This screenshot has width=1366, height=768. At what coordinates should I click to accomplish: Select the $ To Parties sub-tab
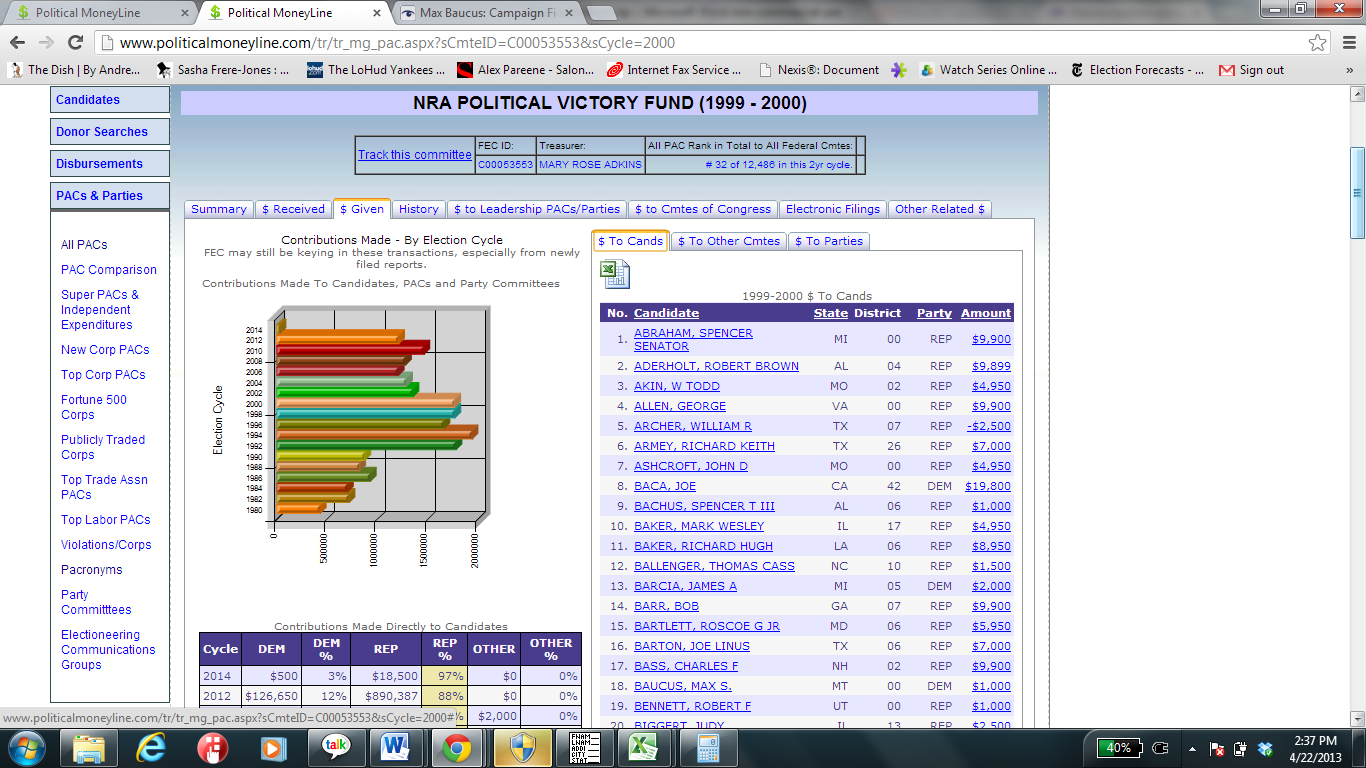click(829, 241)
